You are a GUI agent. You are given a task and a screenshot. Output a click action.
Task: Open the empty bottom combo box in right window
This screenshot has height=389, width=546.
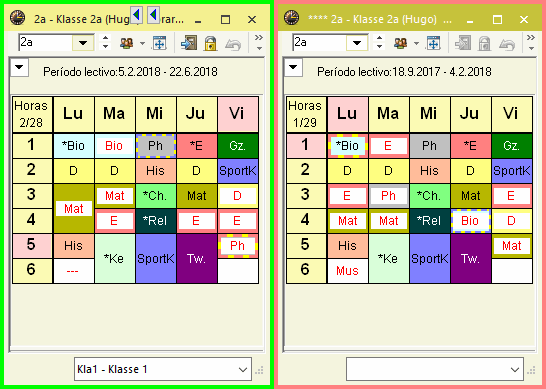point(435,369)
